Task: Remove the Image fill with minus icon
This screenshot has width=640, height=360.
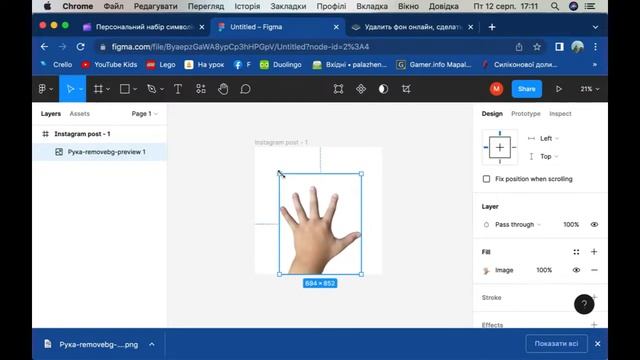Action: point(594,270)
